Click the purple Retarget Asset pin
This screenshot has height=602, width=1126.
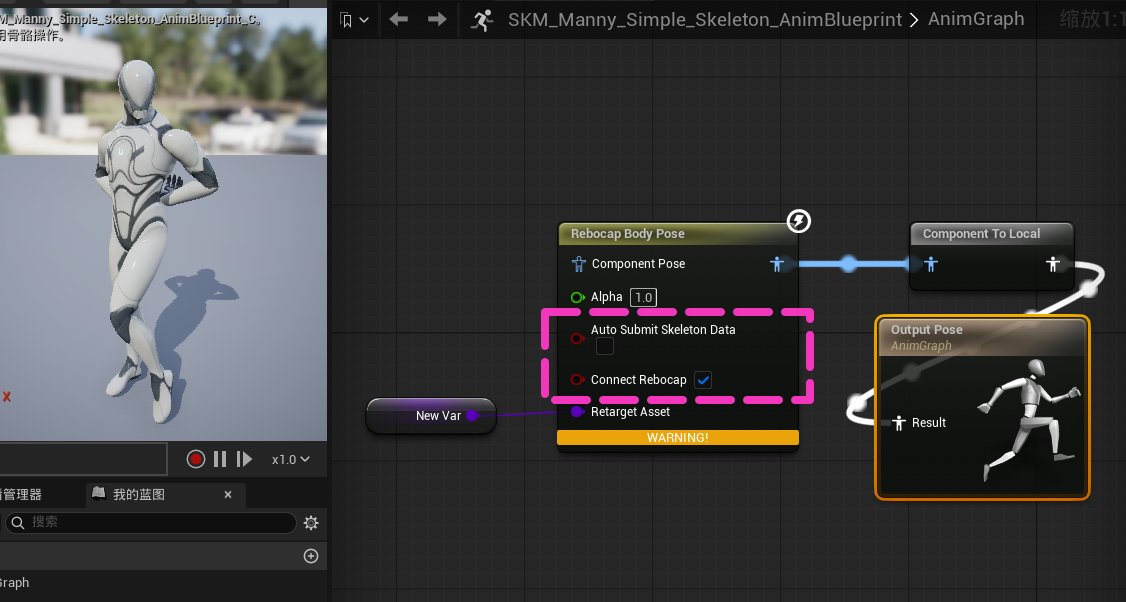[x=577, y=412]
